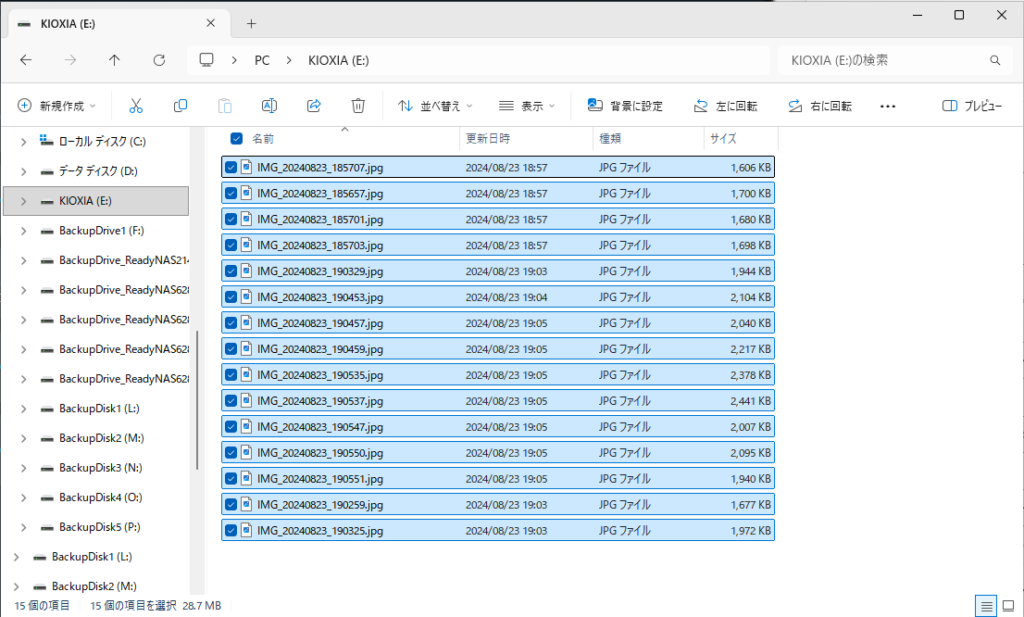
Task: Deselect checkbox of IMG_20240823_190325.jpg
Action: coord(231,530)
